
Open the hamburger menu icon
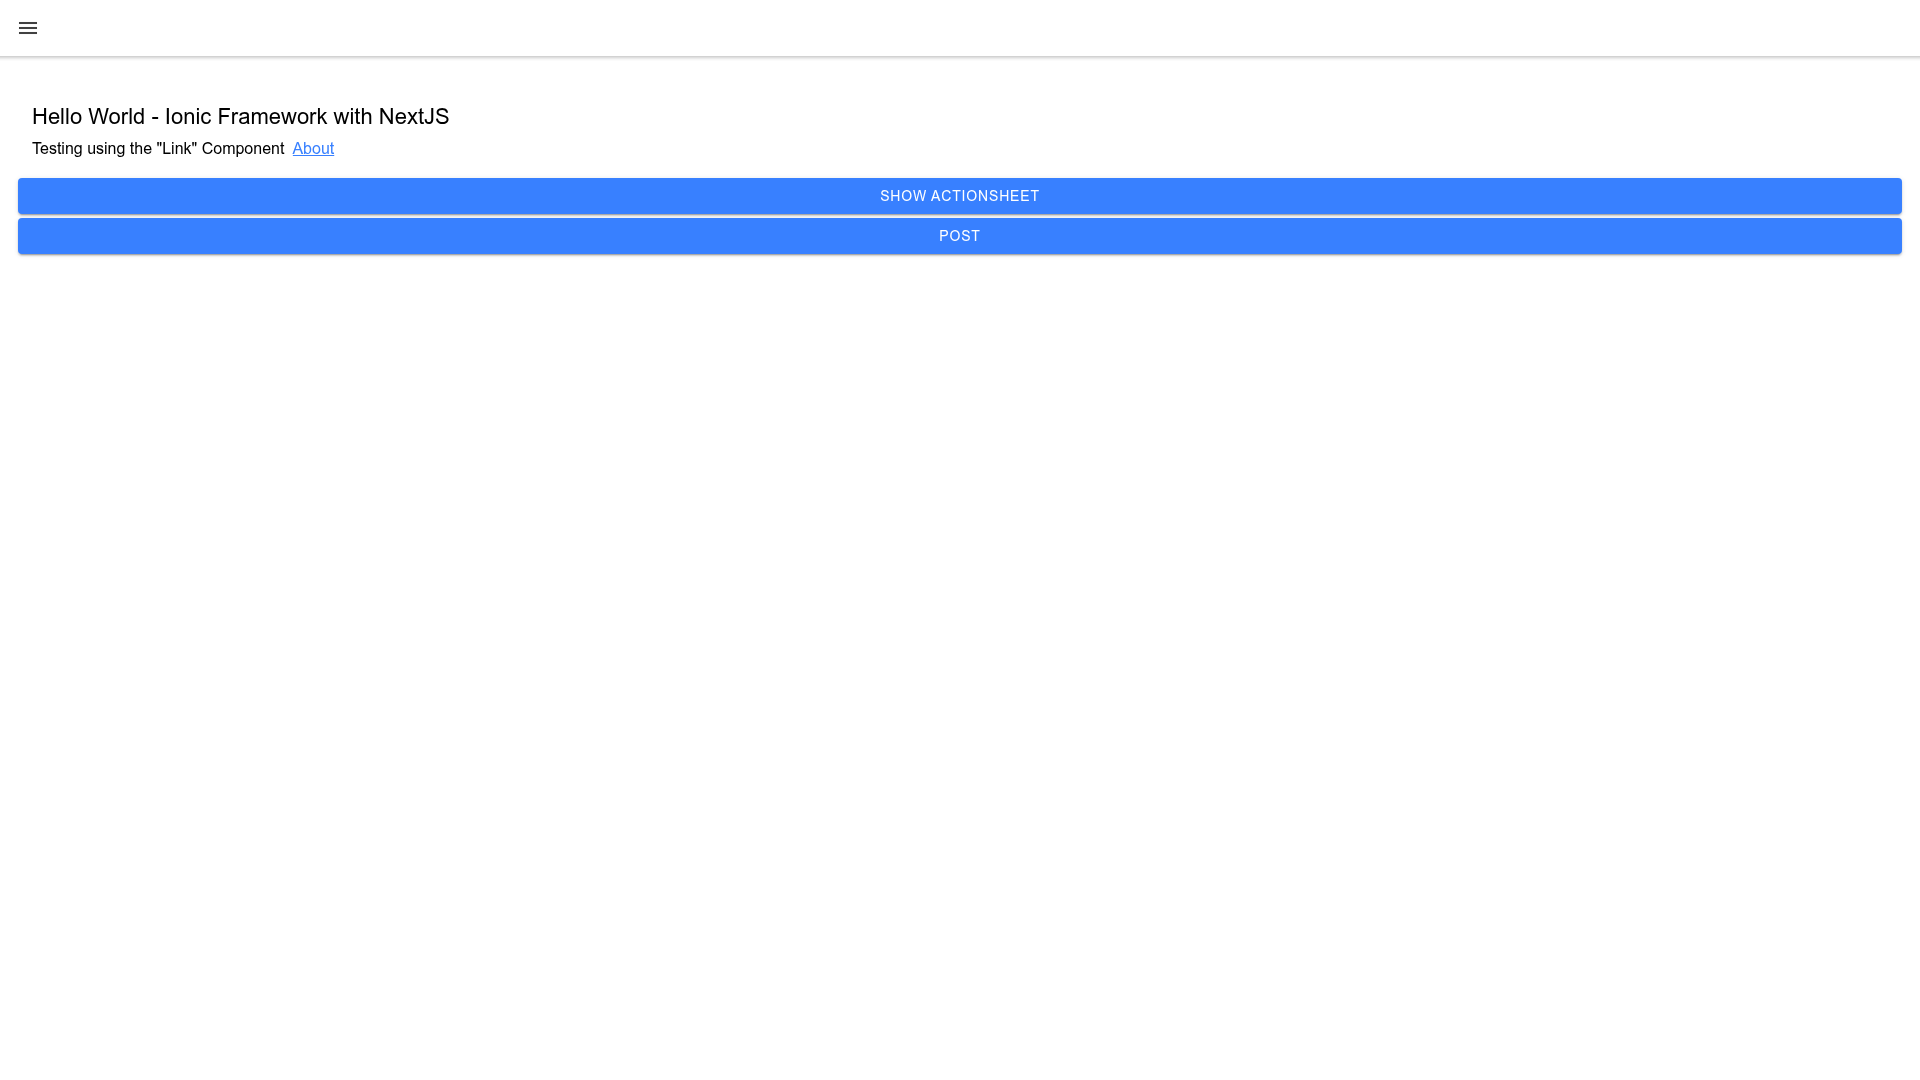(x=28, y=28)
